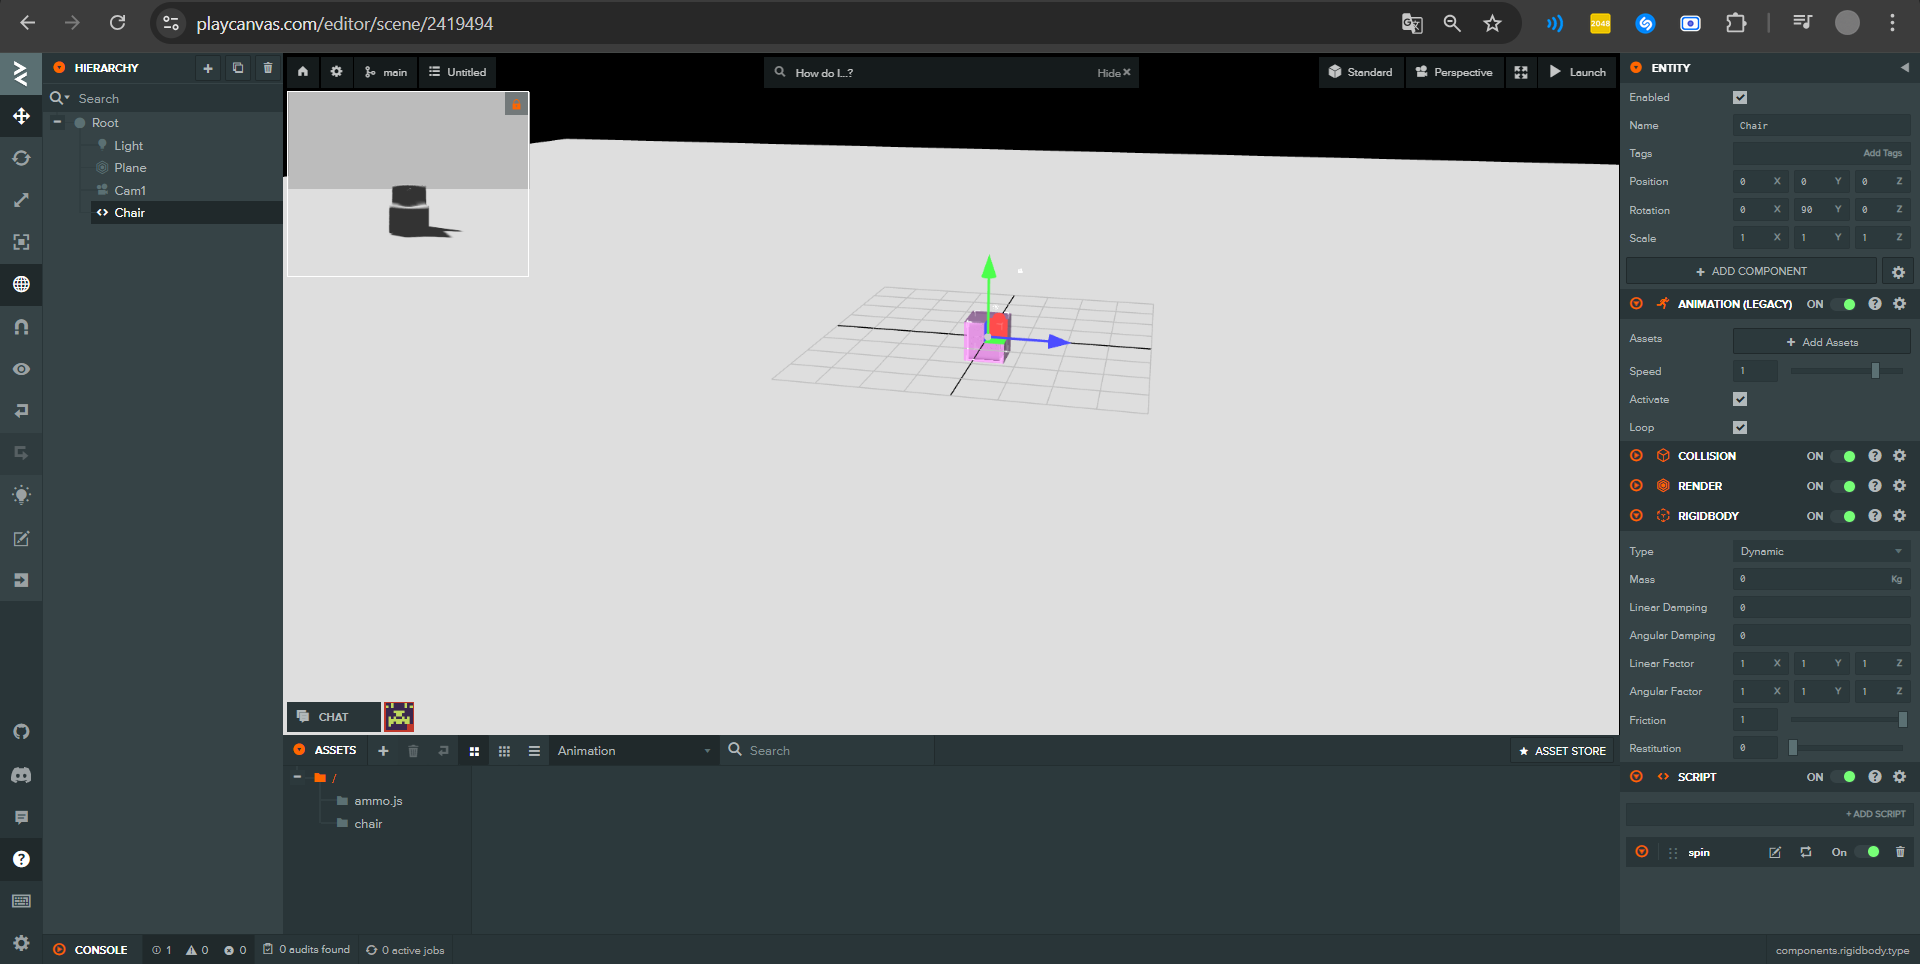Toggle the animation Loop checkbox

[x=1740, y=427]
